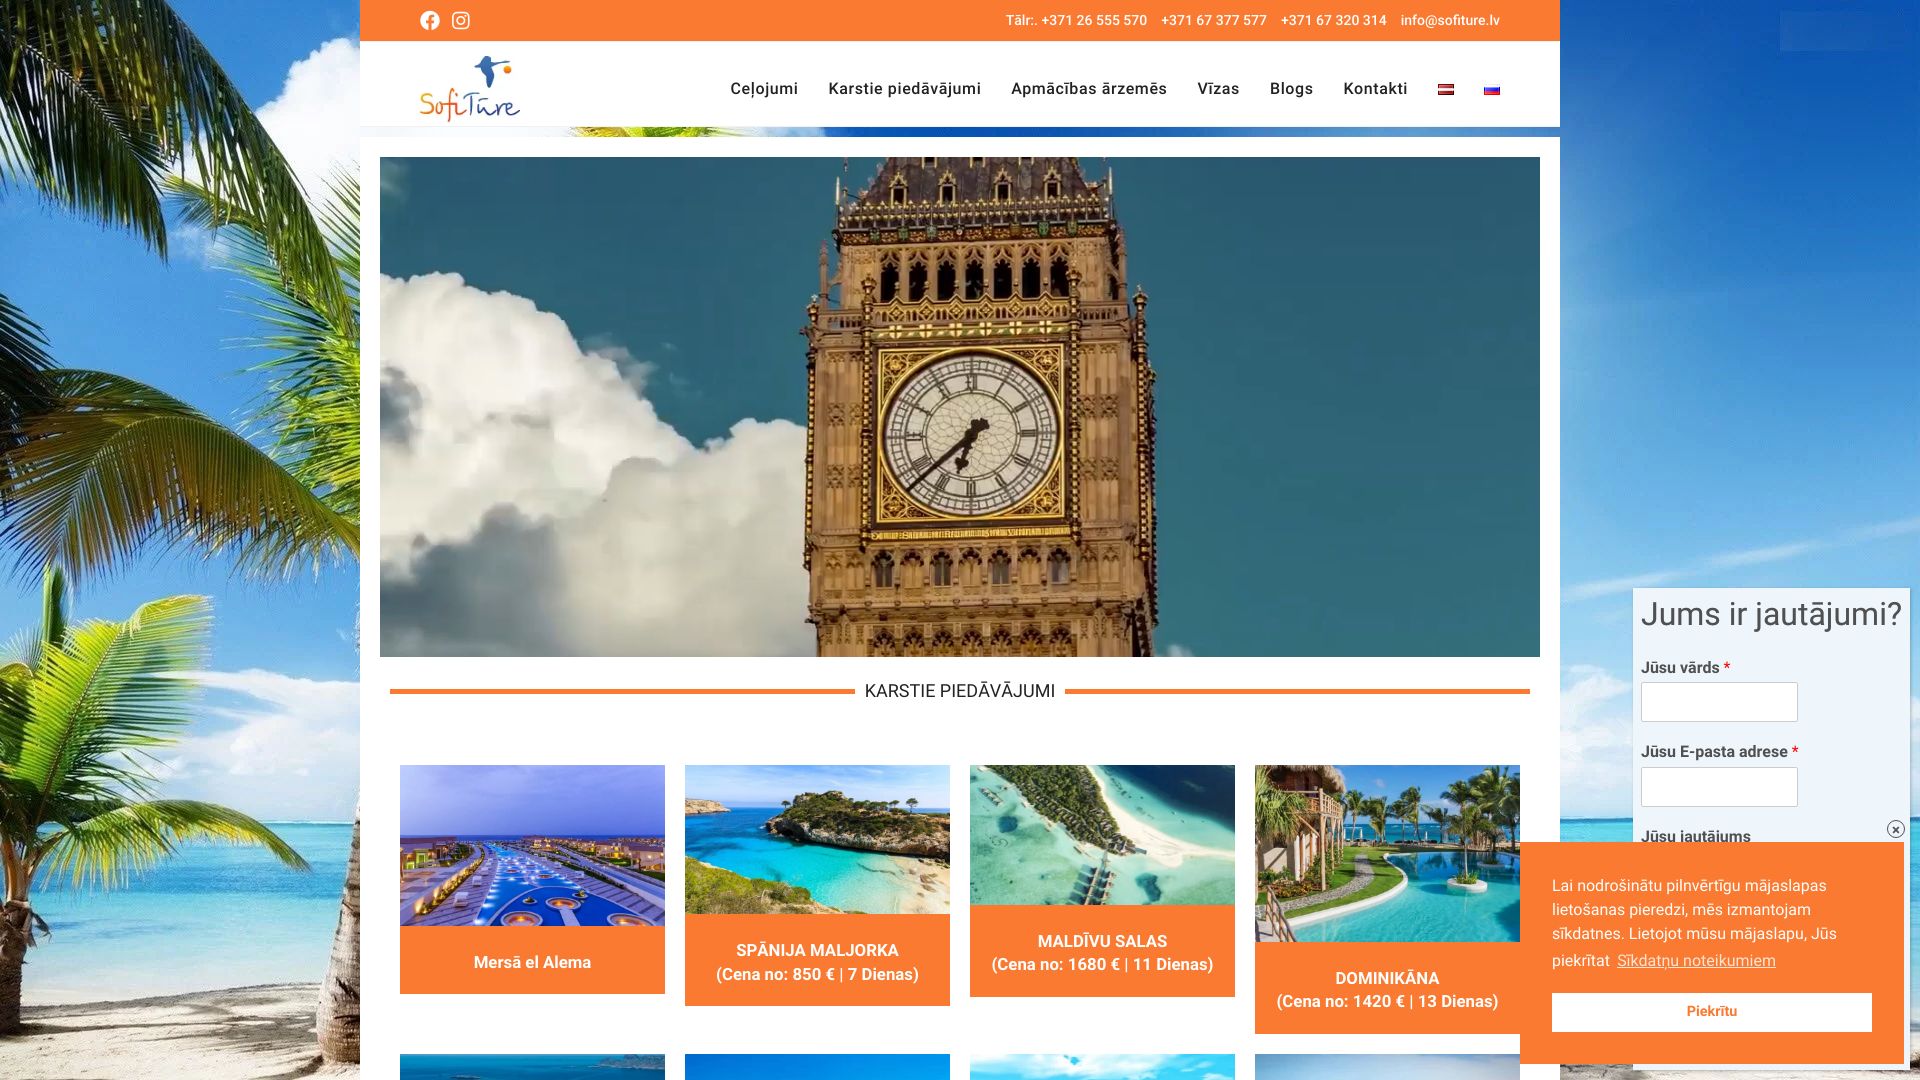Focus the Jūsu E-pasta adrese field
Screen dimensions: 1920x1080
click(x=1718, y=787)
